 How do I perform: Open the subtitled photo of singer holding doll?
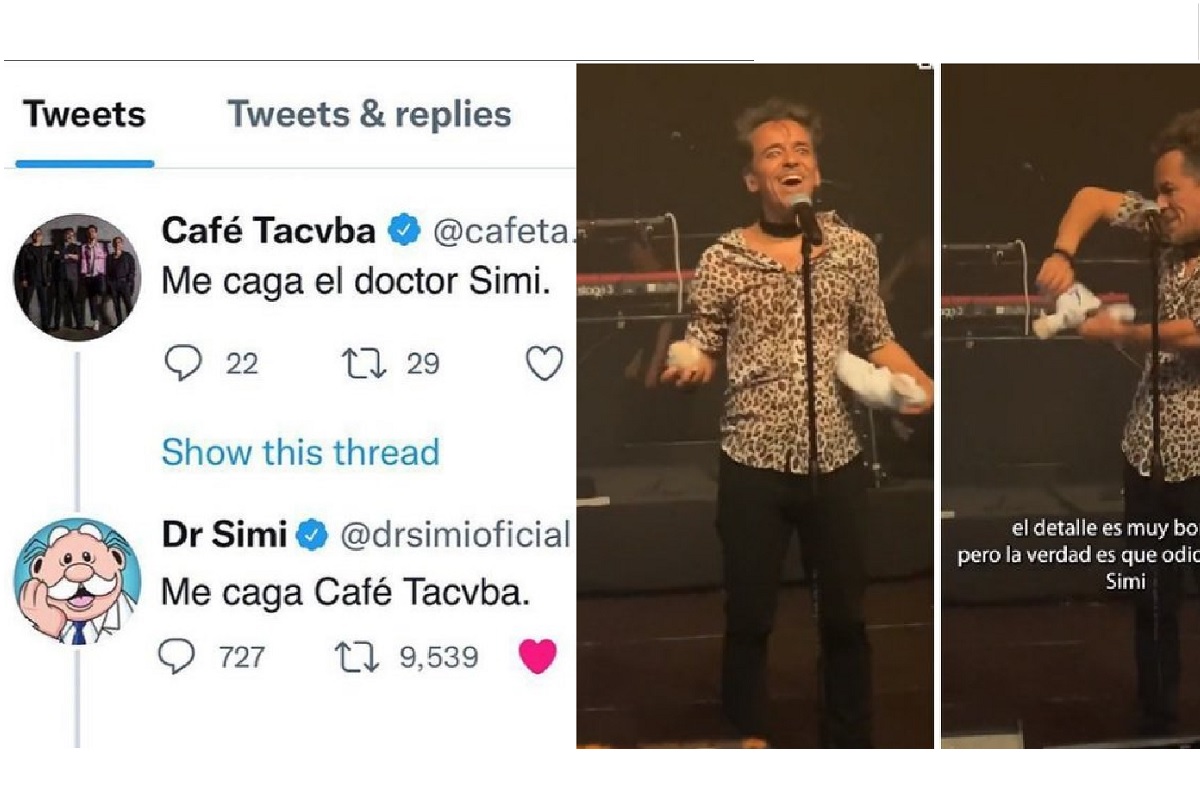(x=1070, y=405)
